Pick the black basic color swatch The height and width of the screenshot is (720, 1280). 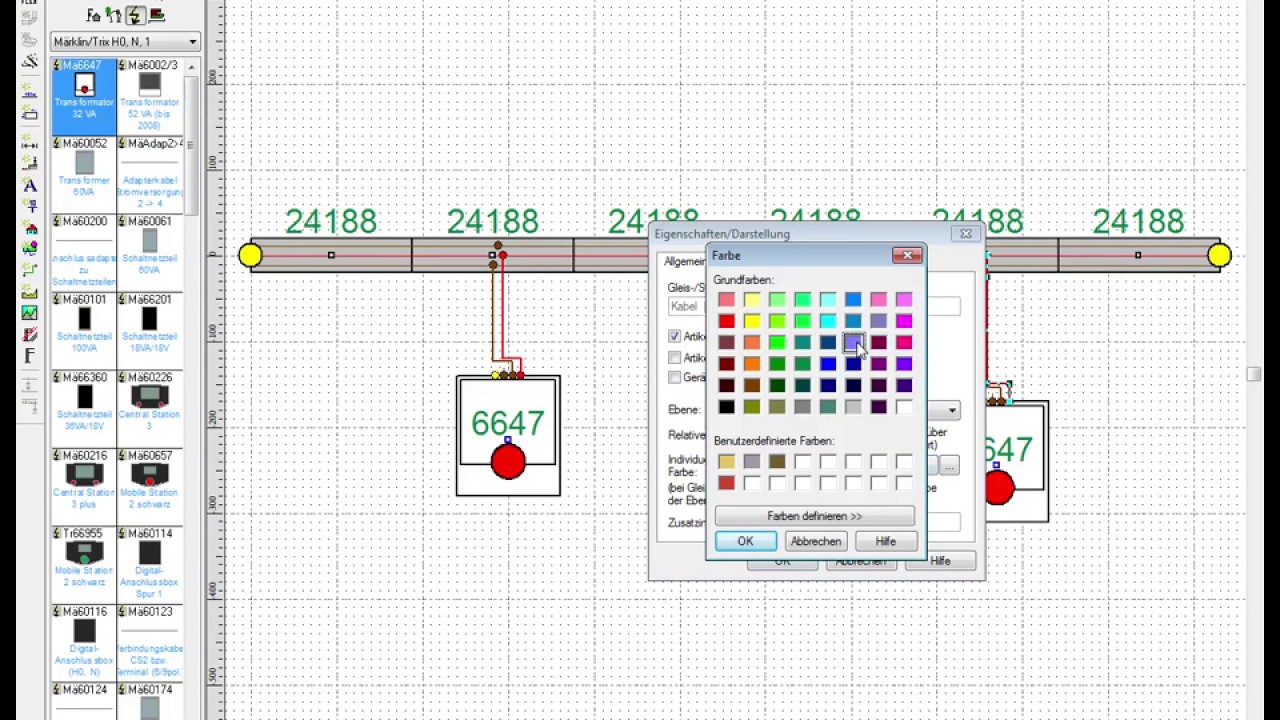pos(726,407)
